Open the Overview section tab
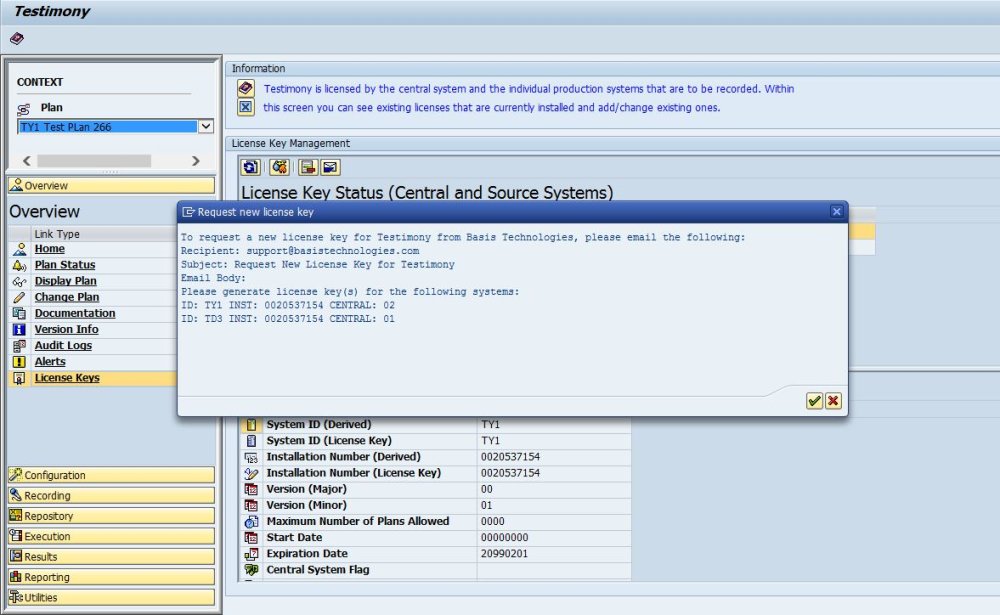 (112, 186)
